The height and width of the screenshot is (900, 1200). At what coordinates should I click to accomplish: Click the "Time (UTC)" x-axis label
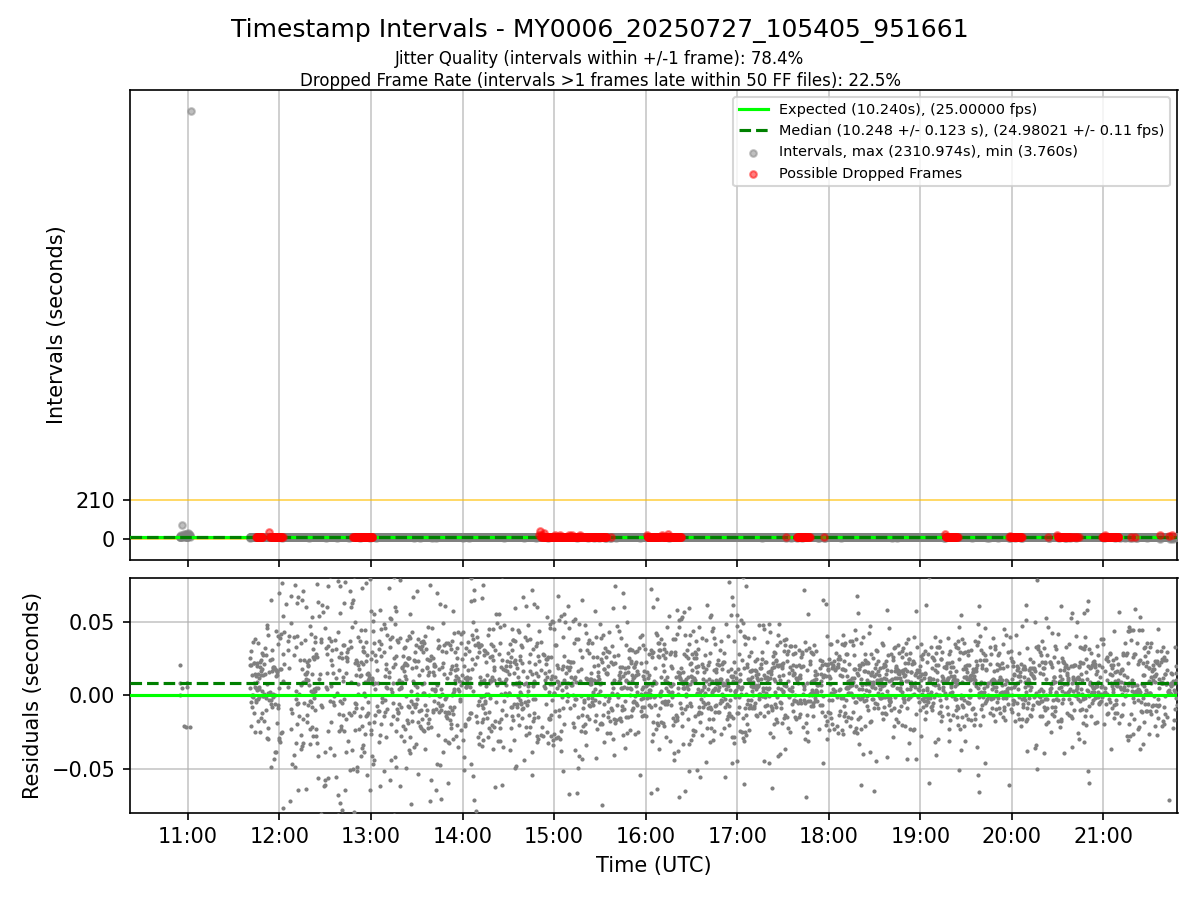tap(653, 865)
